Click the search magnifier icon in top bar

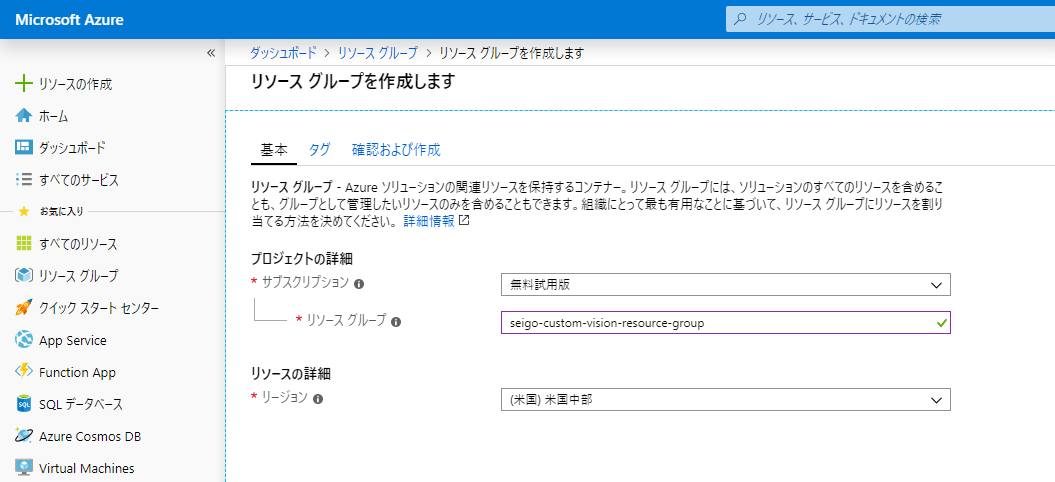(740, 20)
